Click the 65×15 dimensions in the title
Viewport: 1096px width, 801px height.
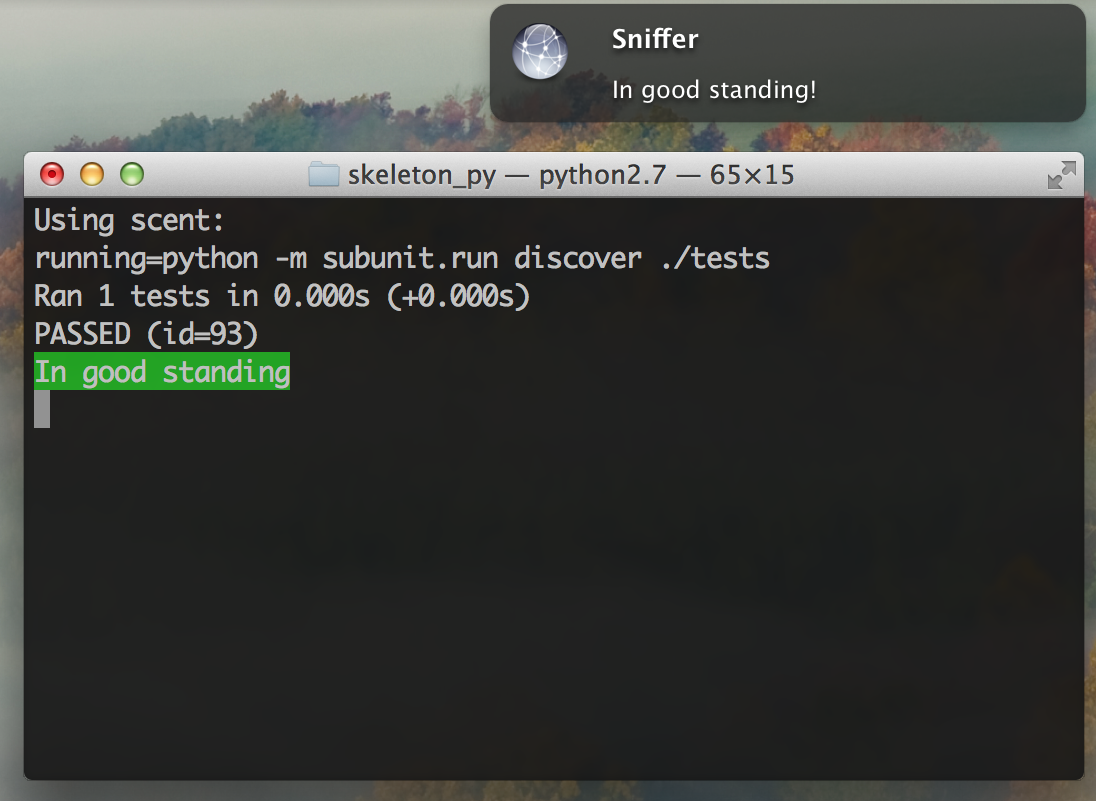(x=752, y=175)
